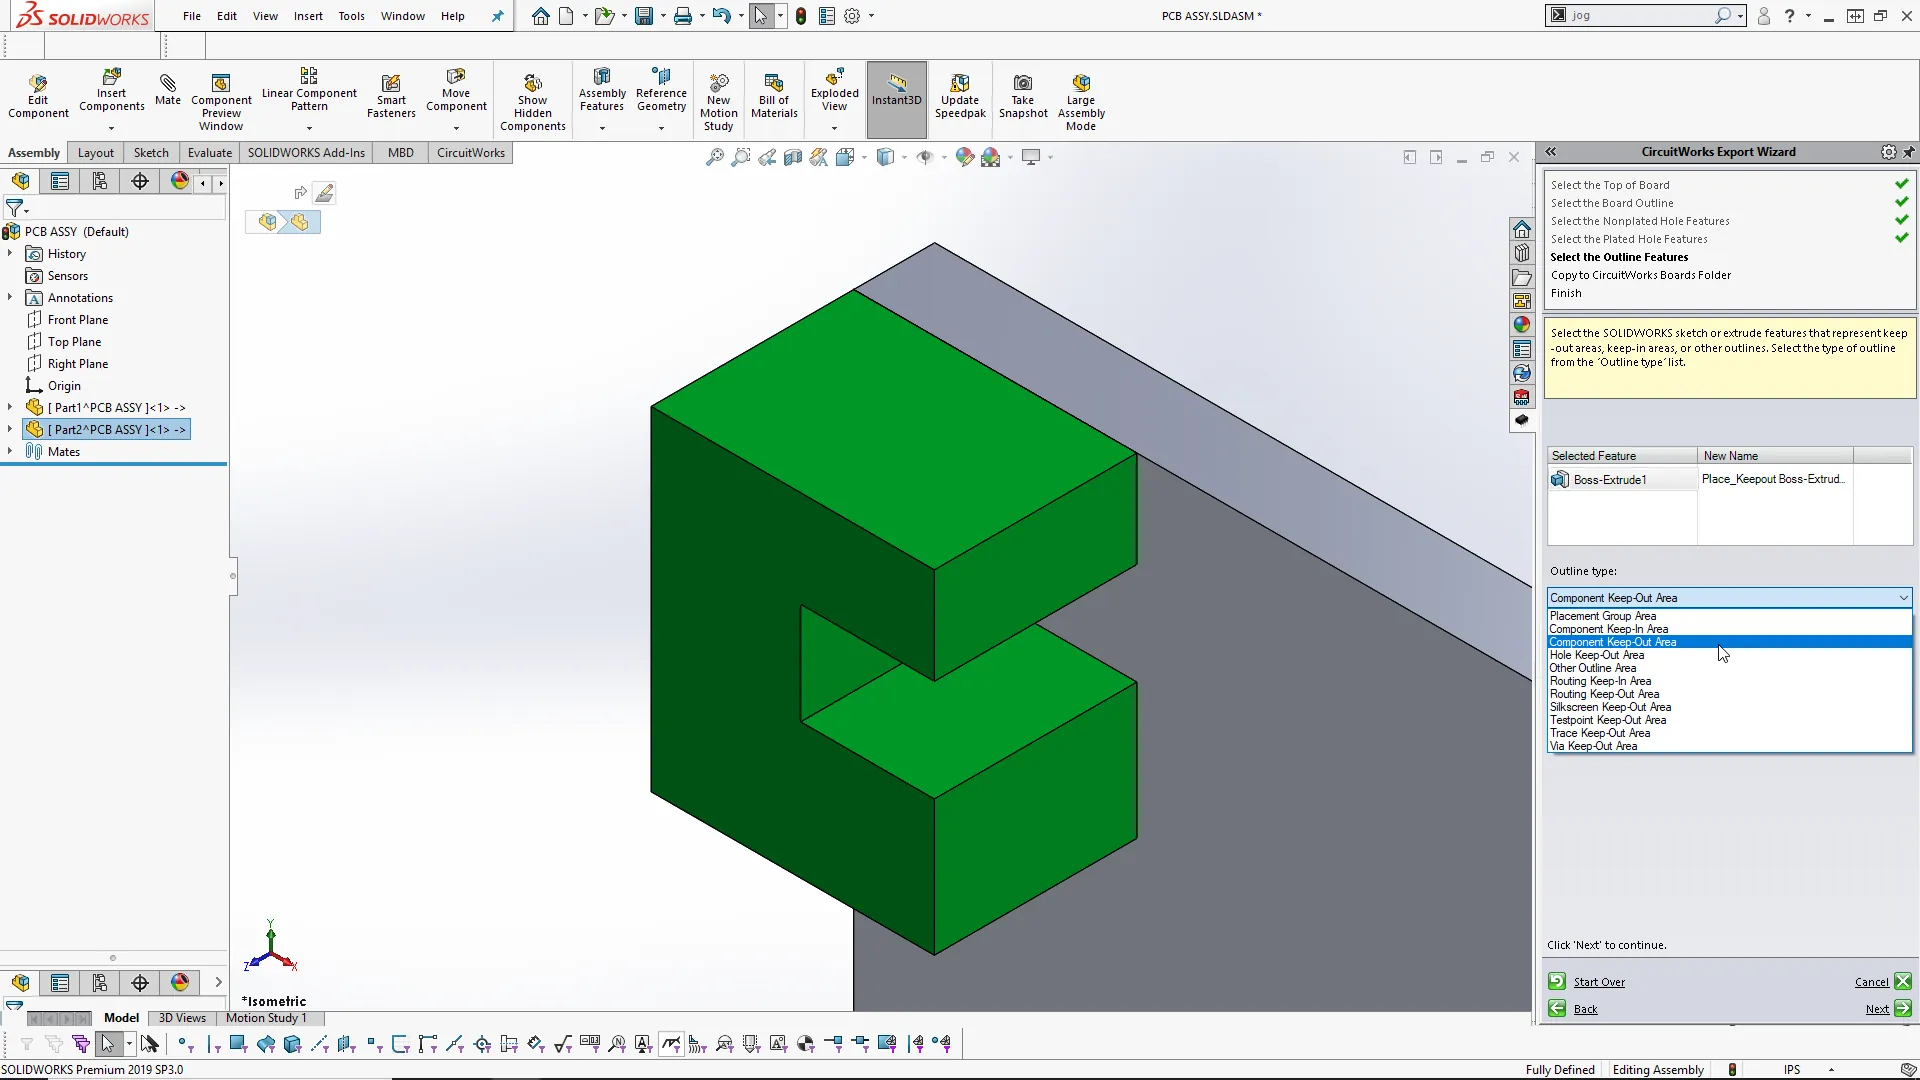This screenshot has width=1920, height=1080.
Task: Click the Save icon in the top toolbar
Action: 644,16
